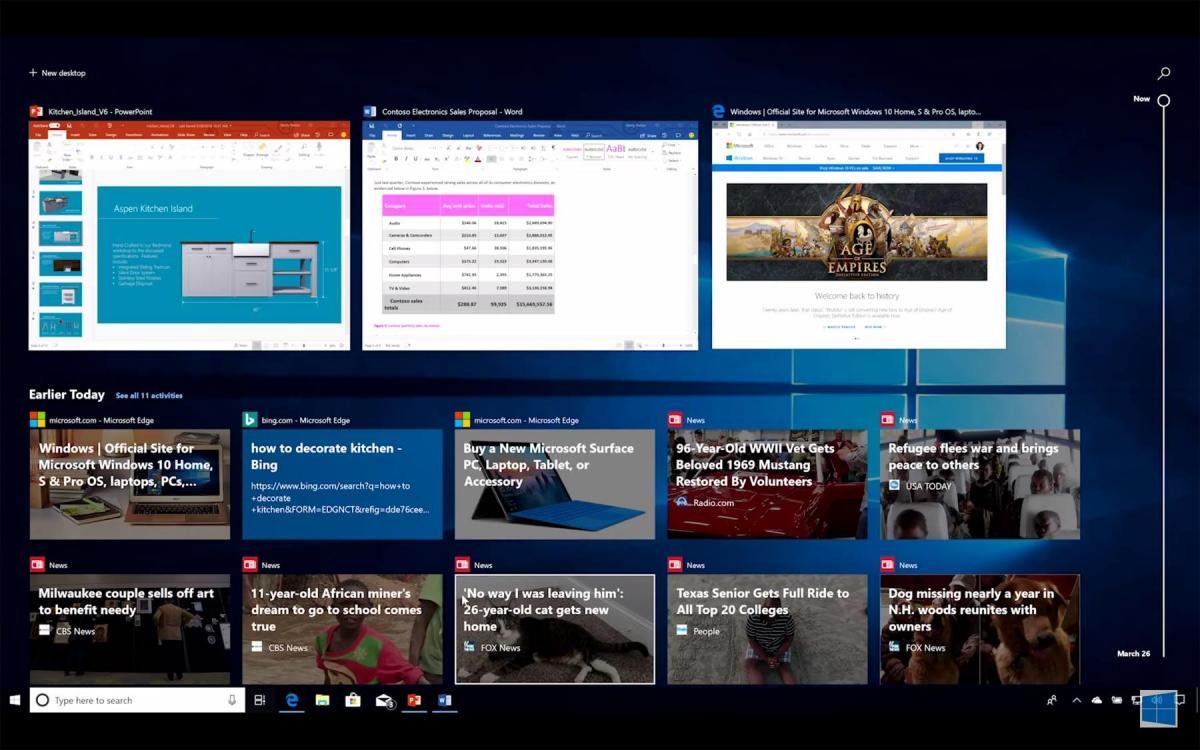Open Microsoft Edge from the taskbar

pyautogui.click(x=292, y=700)
